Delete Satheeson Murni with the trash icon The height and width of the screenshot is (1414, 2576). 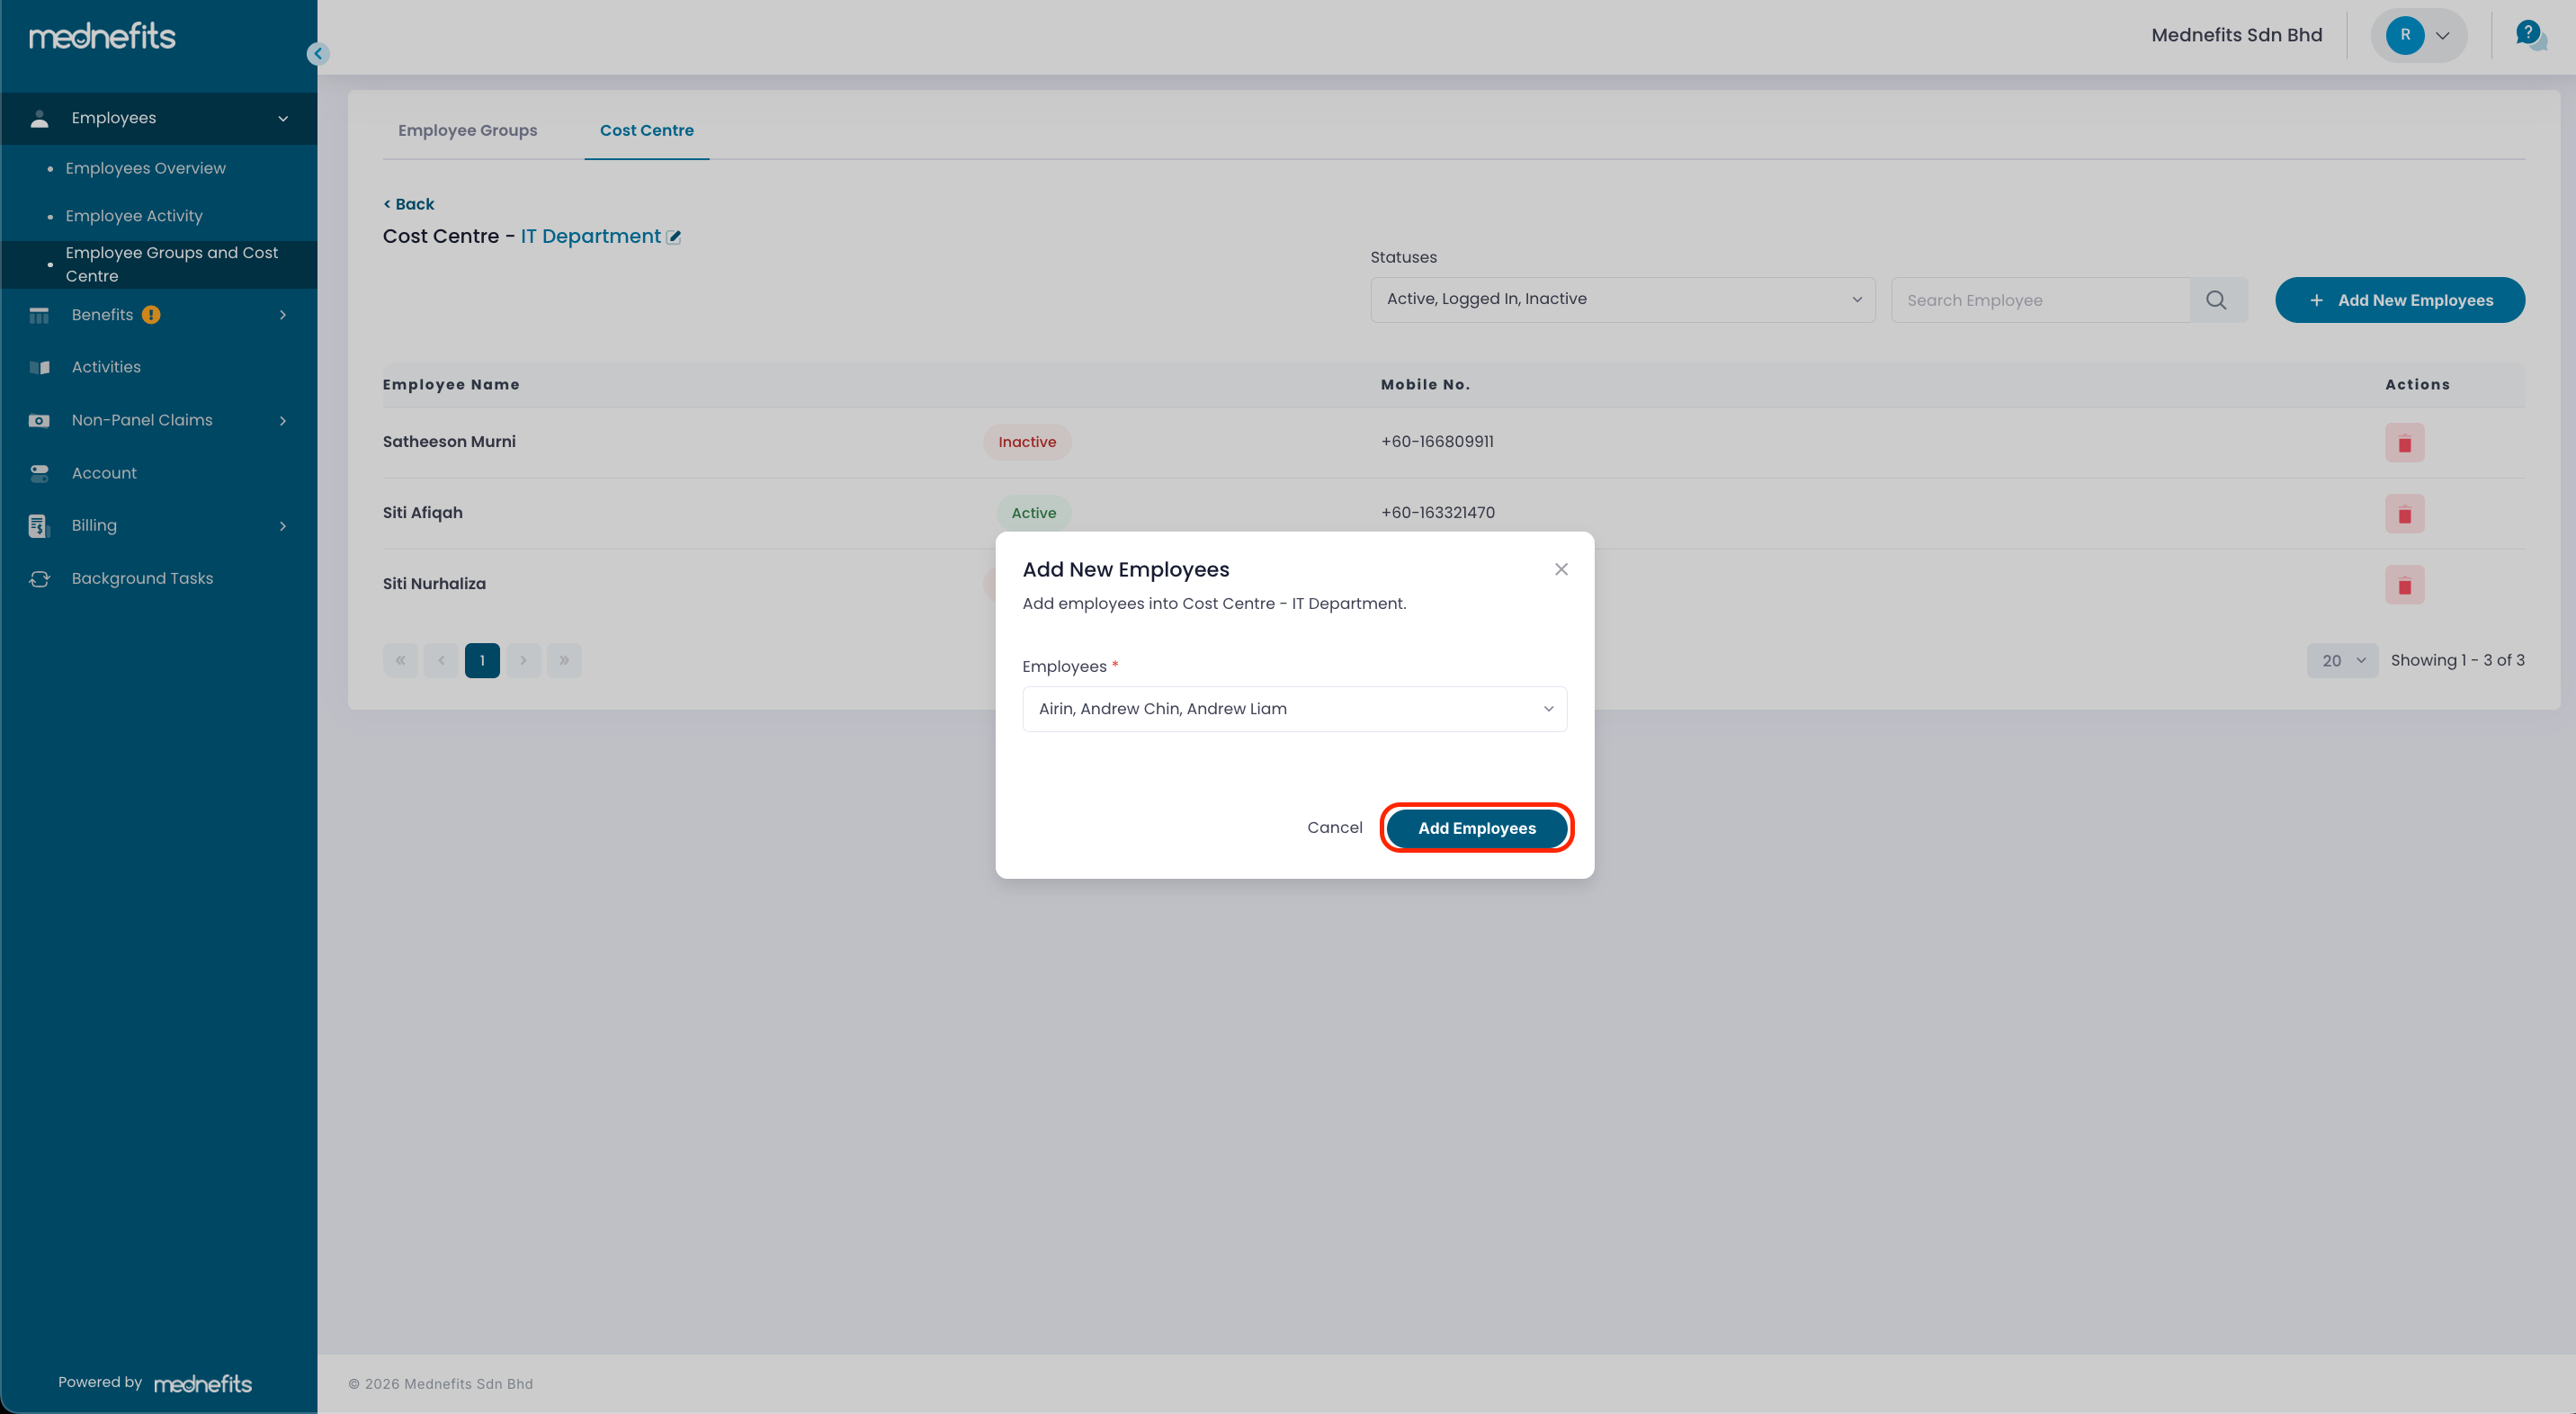pyautogui.click(x=2404, y=443)
